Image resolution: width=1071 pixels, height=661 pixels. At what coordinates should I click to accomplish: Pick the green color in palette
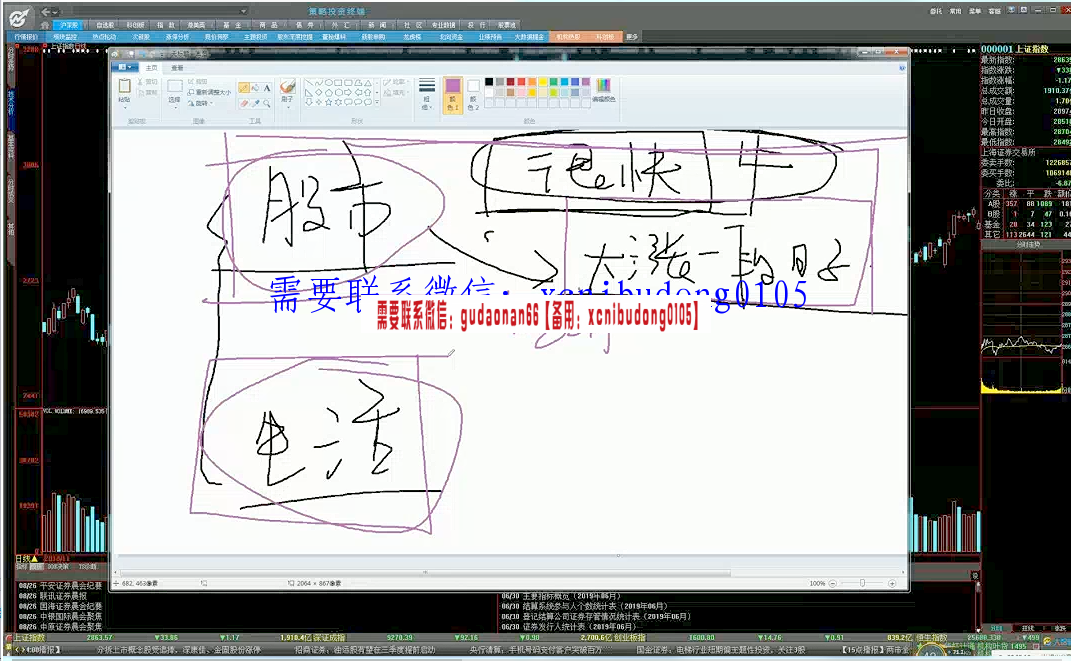553,82
